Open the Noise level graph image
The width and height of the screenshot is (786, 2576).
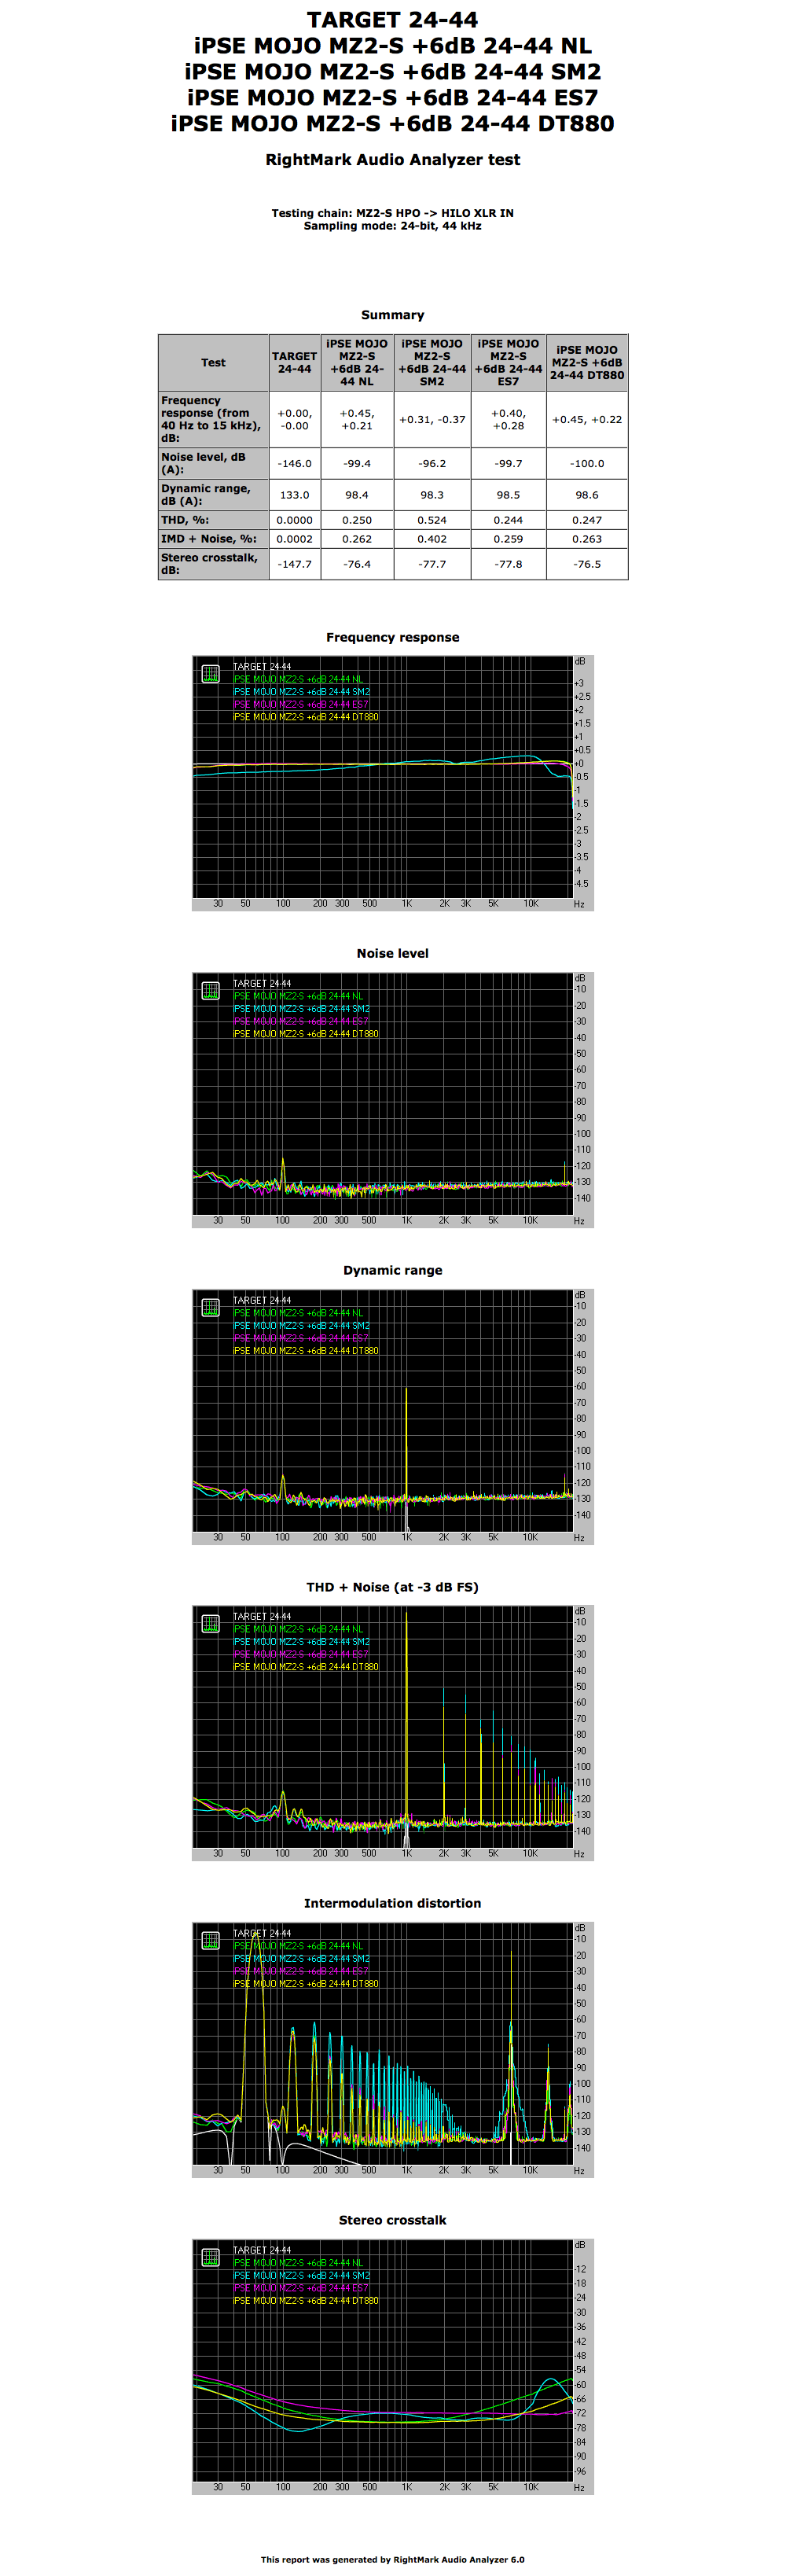(x=393, y=1100)
